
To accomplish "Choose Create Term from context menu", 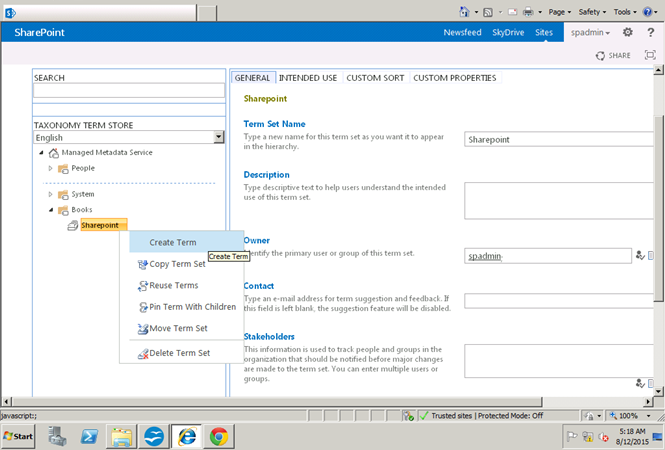I will click(186, 243).
